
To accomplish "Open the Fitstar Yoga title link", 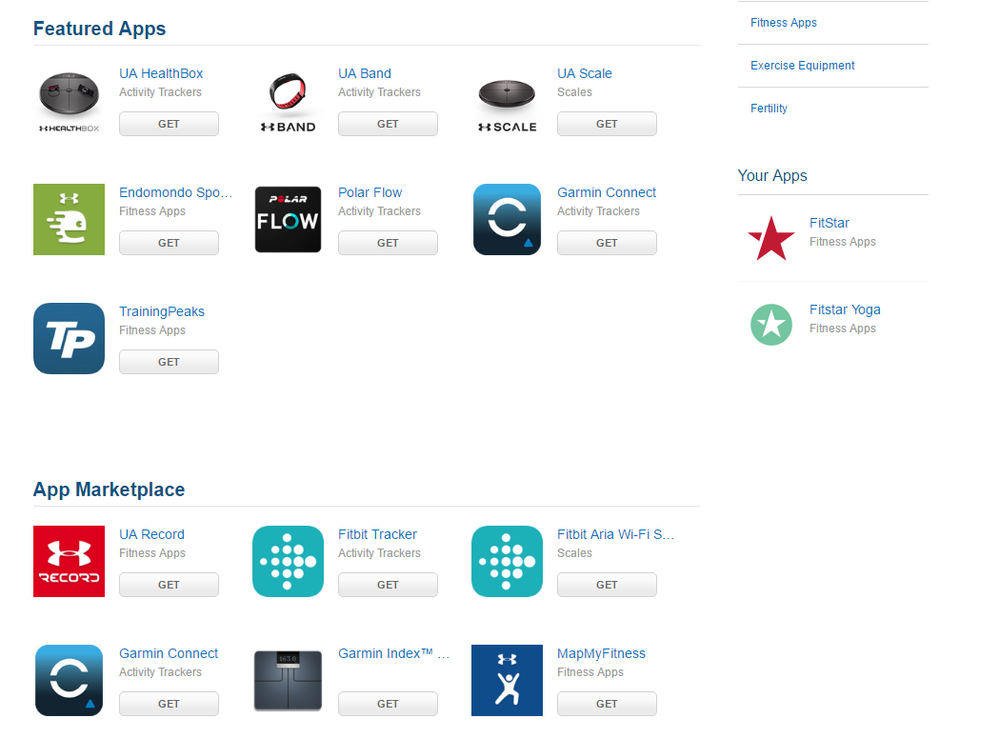I will (x=845, y=310).
